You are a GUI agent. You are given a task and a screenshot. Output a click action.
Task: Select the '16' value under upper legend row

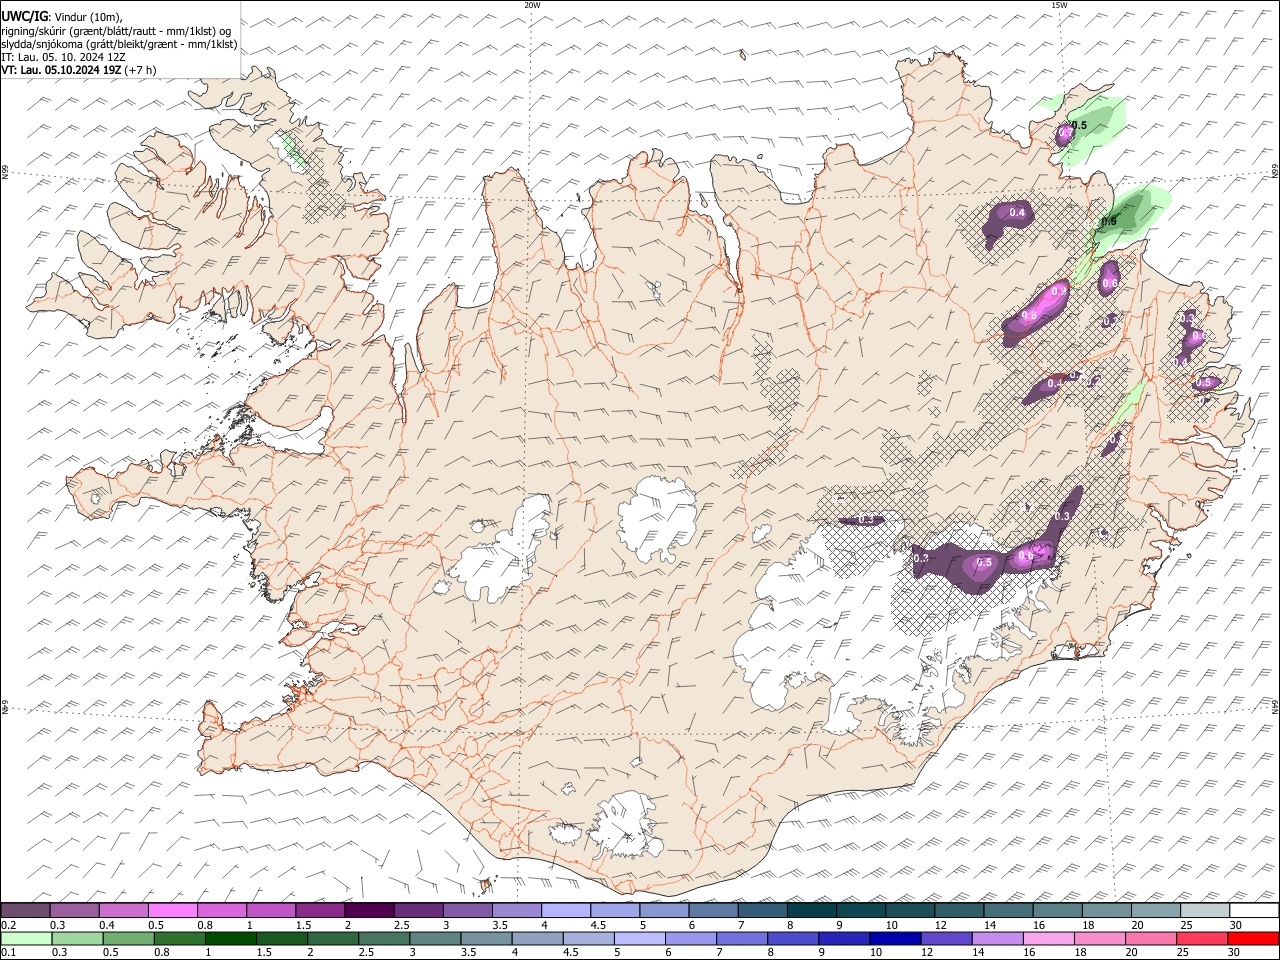pyautogui.click(x=1039, y=925)
